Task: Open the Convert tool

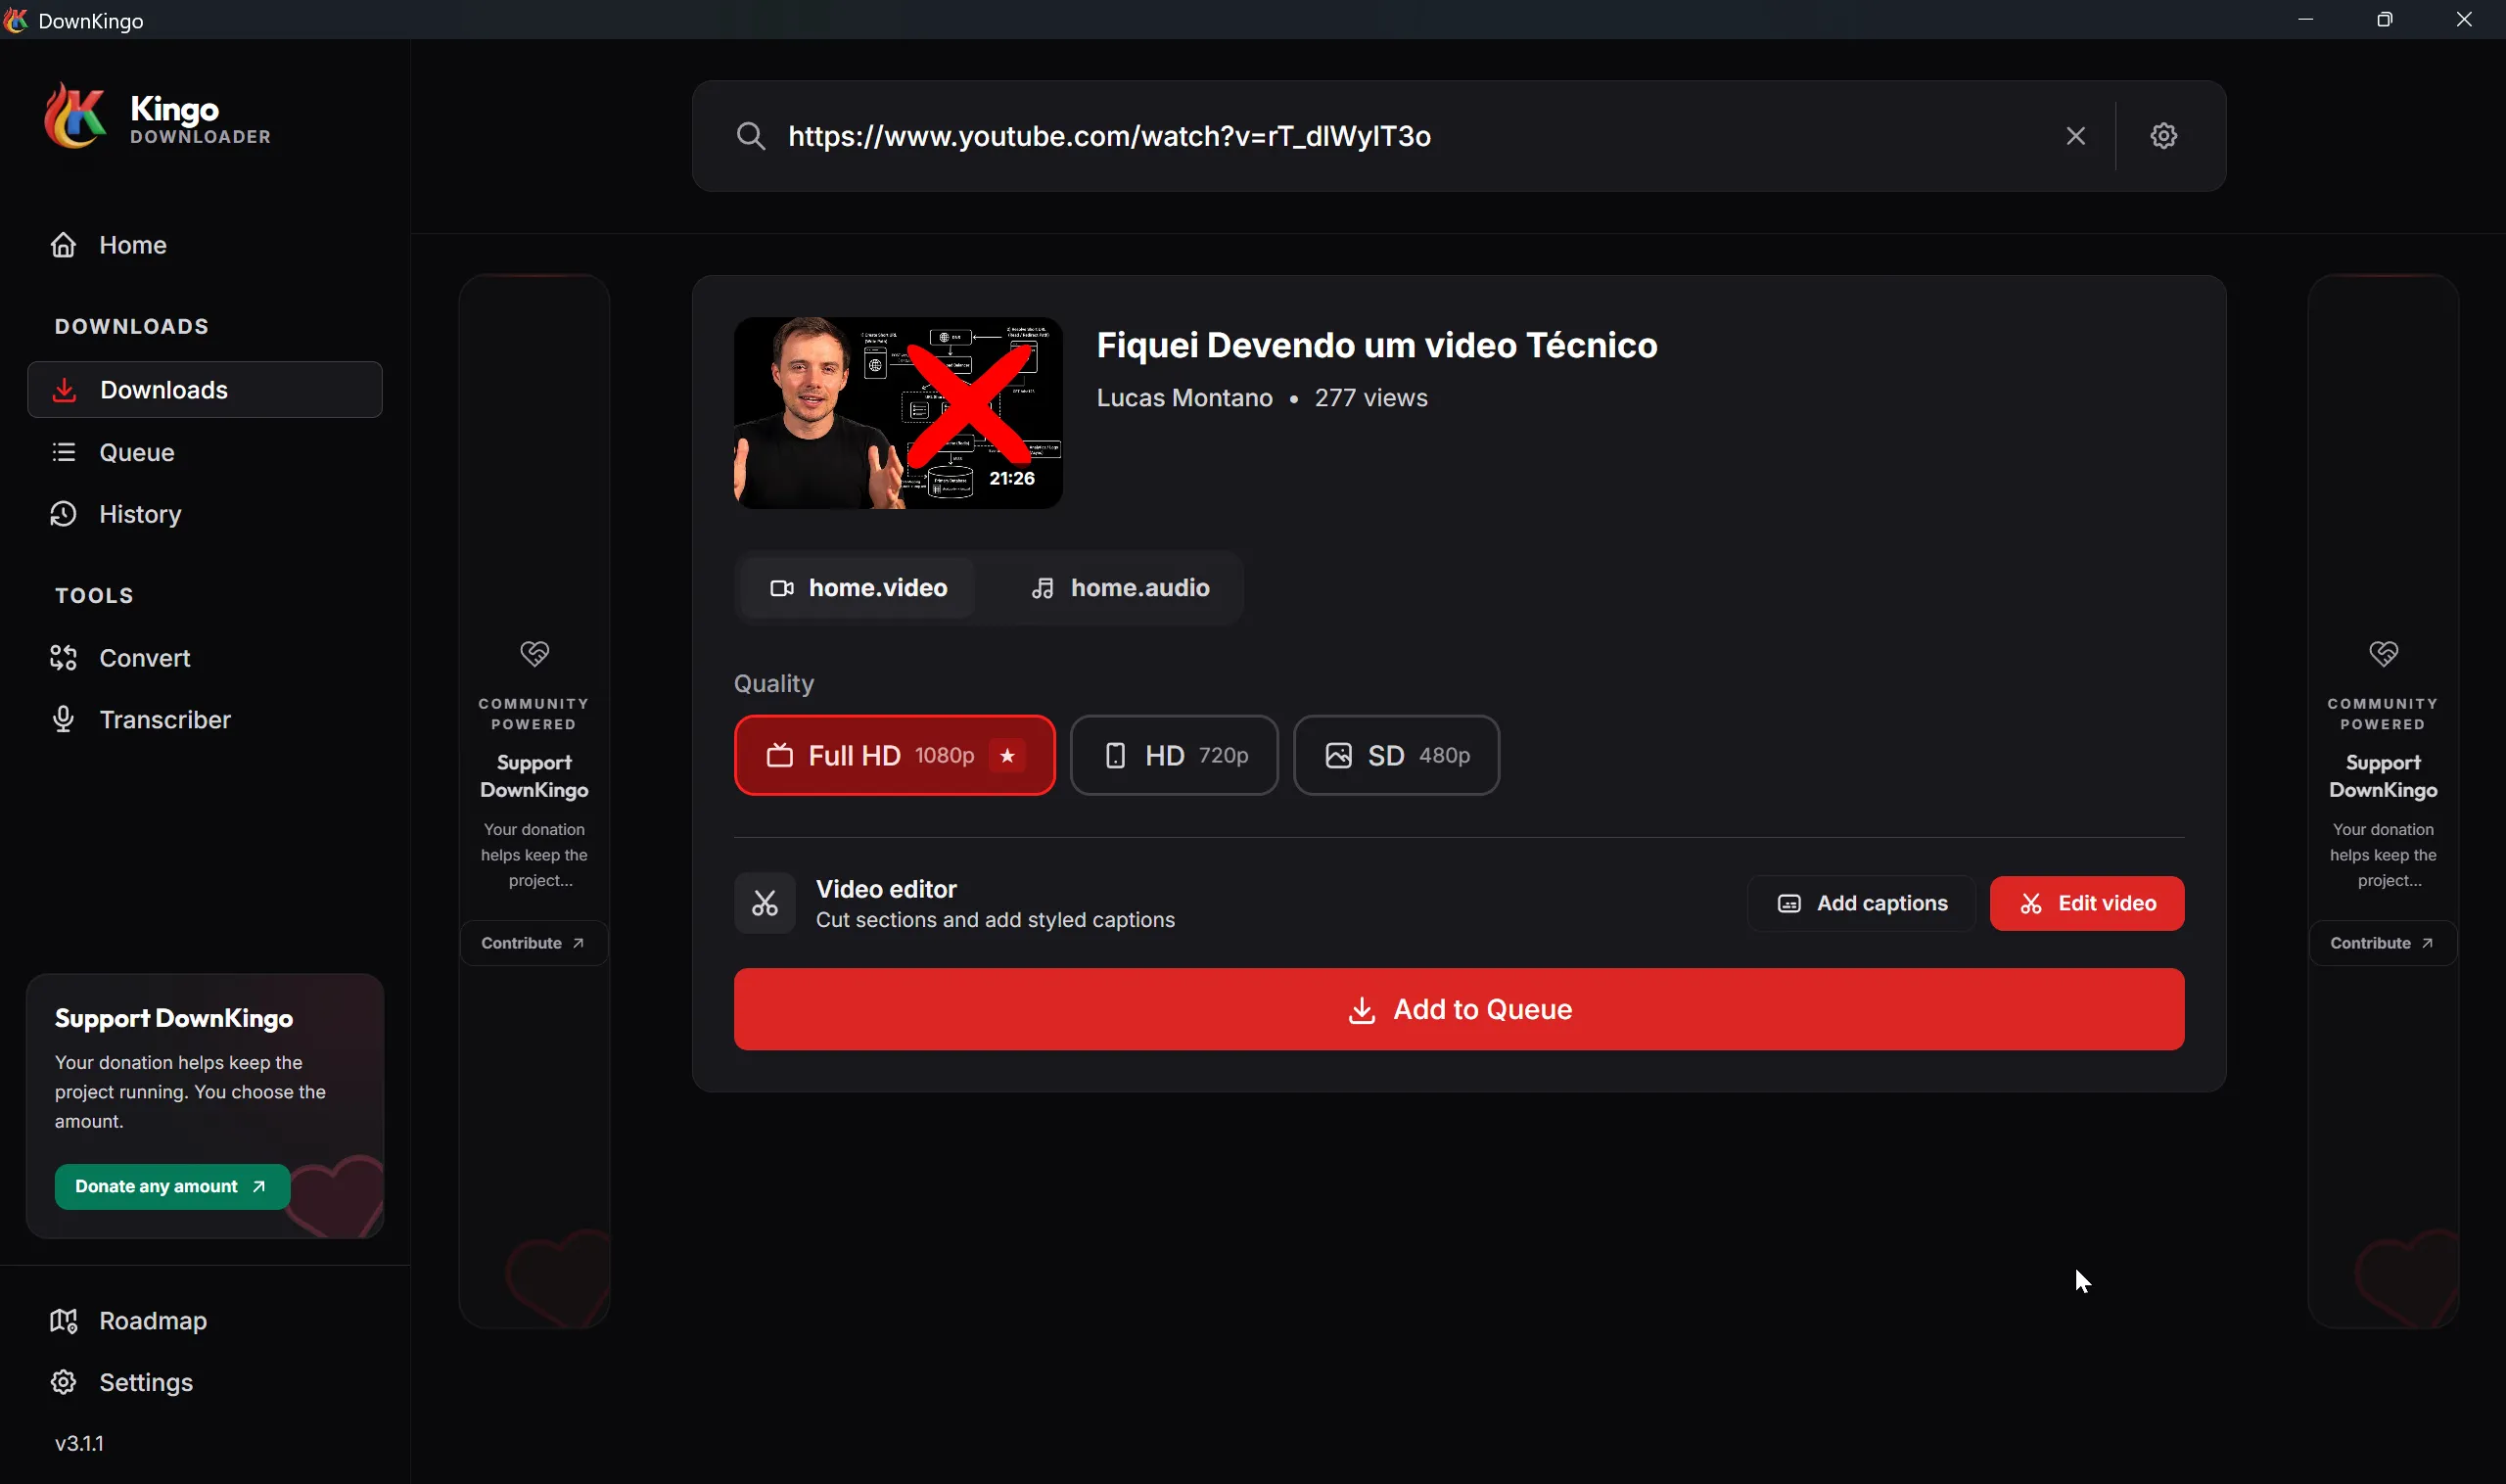Action: click(x=204, y=658)
